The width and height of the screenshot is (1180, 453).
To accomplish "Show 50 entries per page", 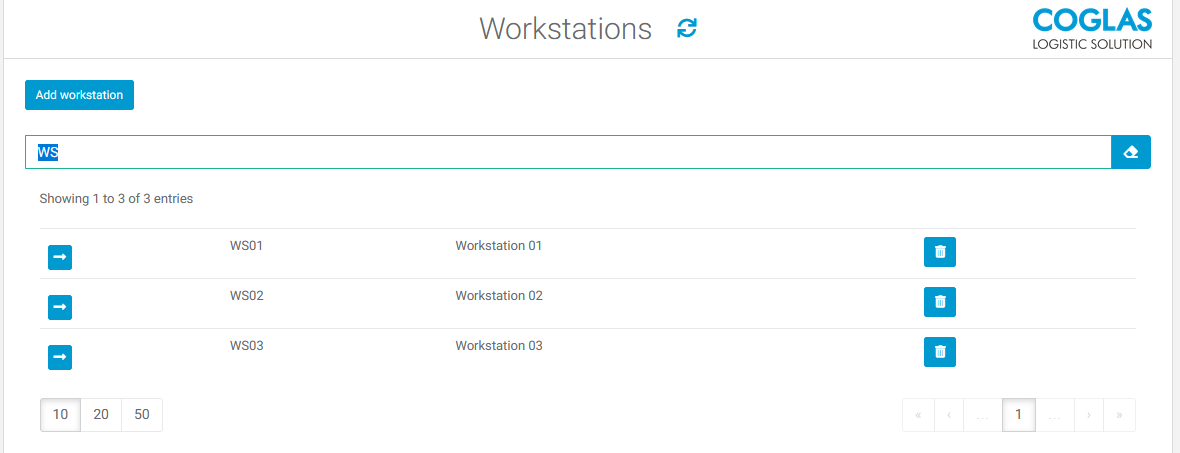I will (x=142, y=415).
